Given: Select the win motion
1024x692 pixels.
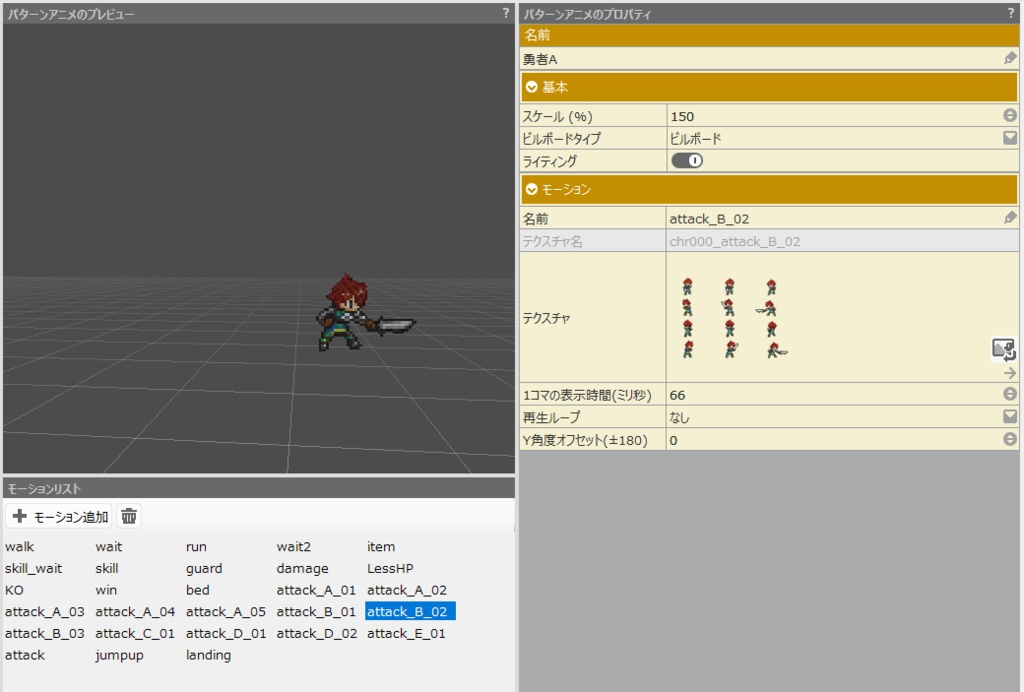Looking at the screenshot, I should 106,590.
